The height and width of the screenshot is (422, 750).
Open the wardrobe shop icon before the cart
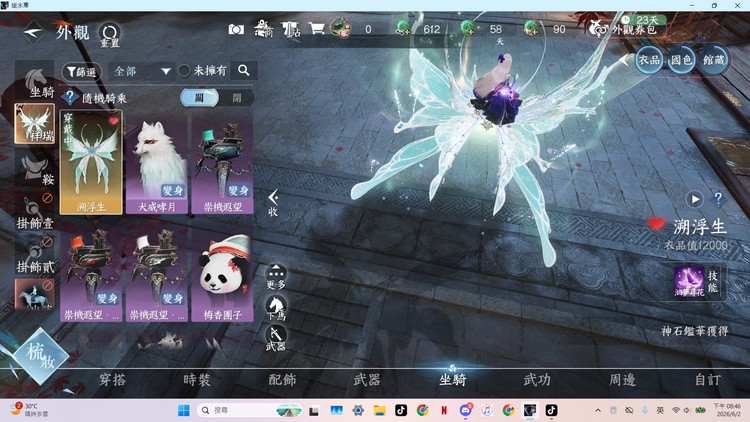tap(290, 29)
